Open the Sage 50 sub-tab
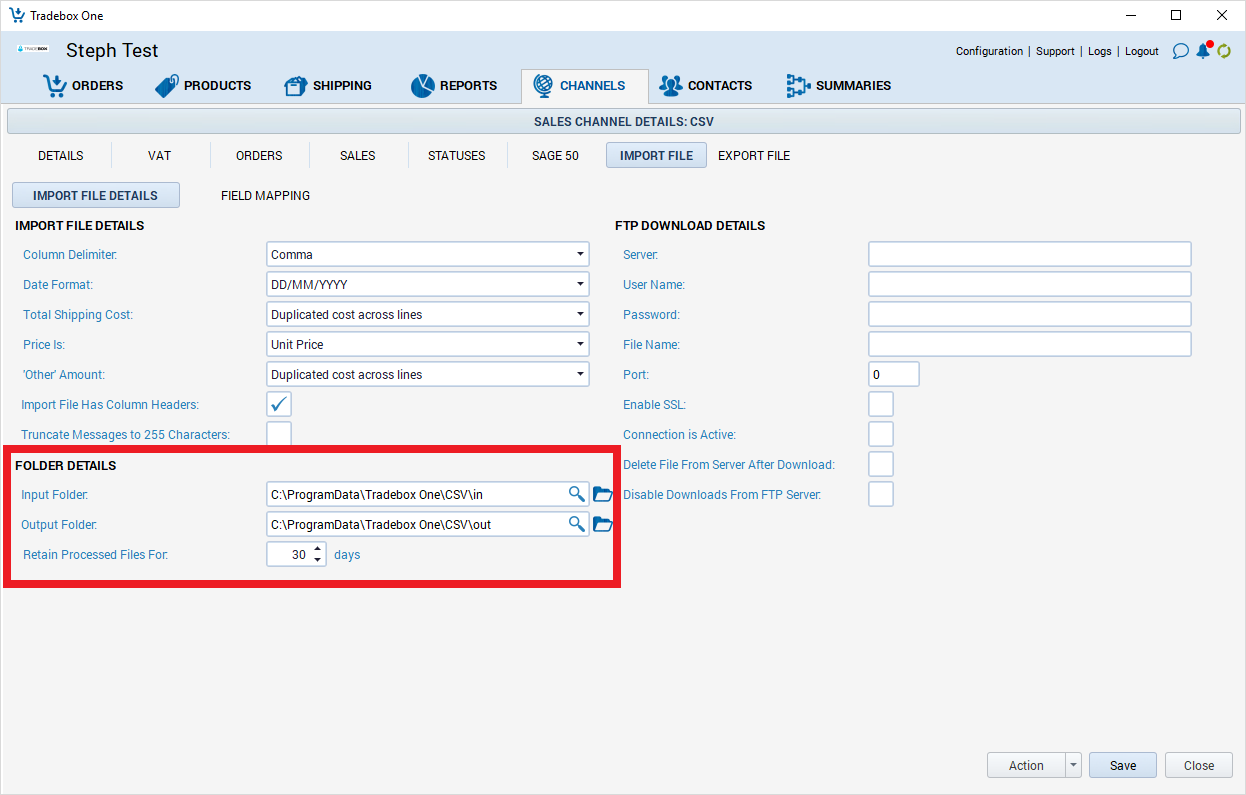Viewport: 1246px width, 795px height. (x=555, y=155)
